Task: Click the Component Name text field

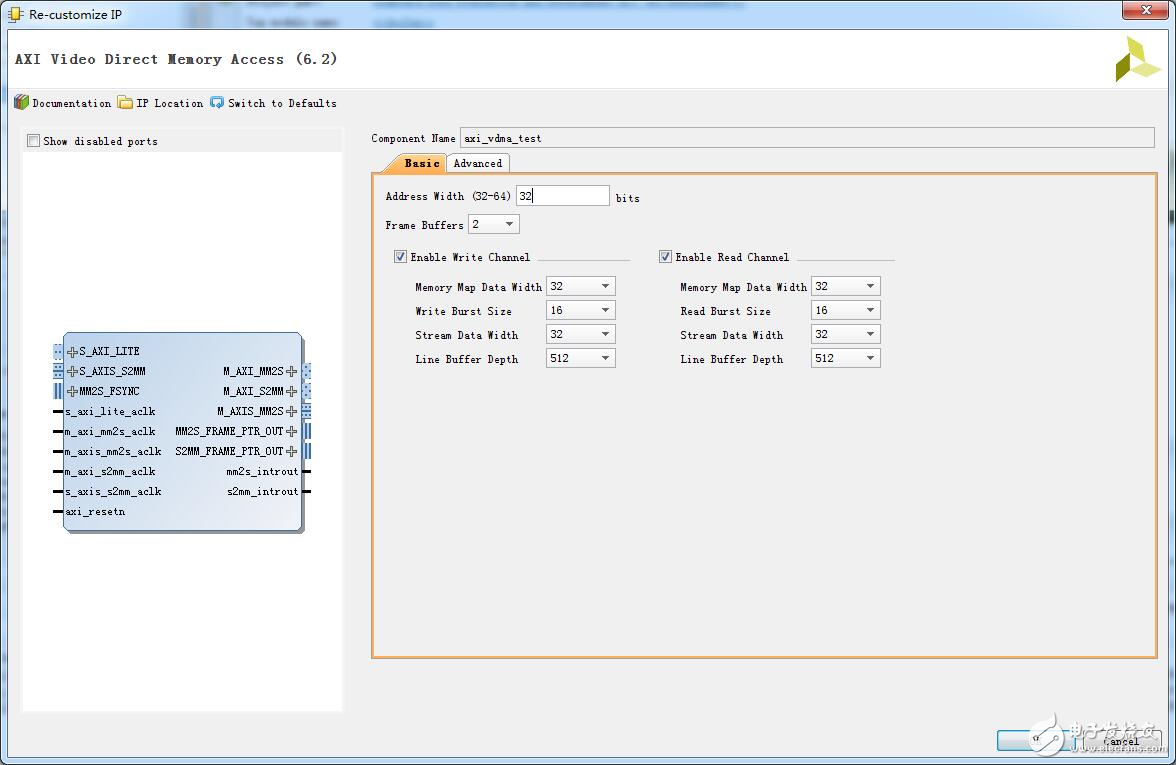Action: tap(806, 138)
